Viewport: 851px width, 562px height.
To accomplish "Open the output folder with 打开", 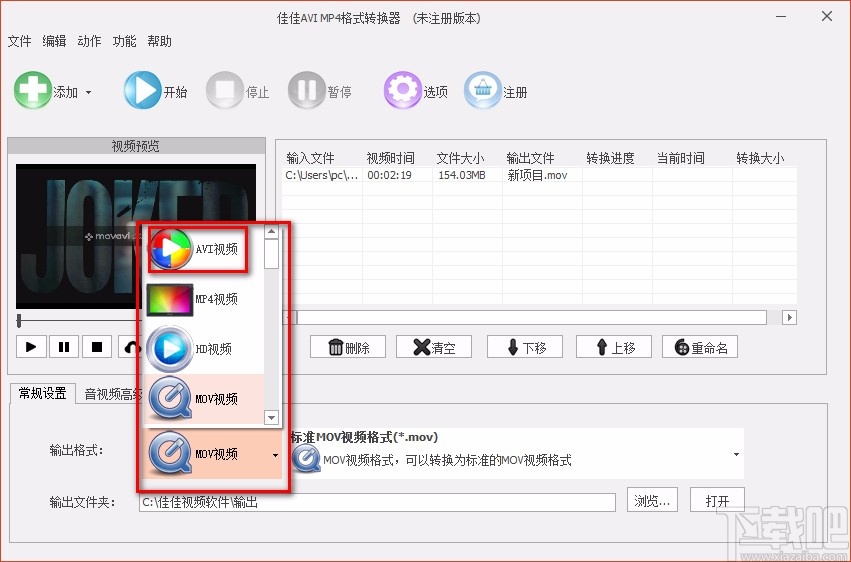I will 717,501.
